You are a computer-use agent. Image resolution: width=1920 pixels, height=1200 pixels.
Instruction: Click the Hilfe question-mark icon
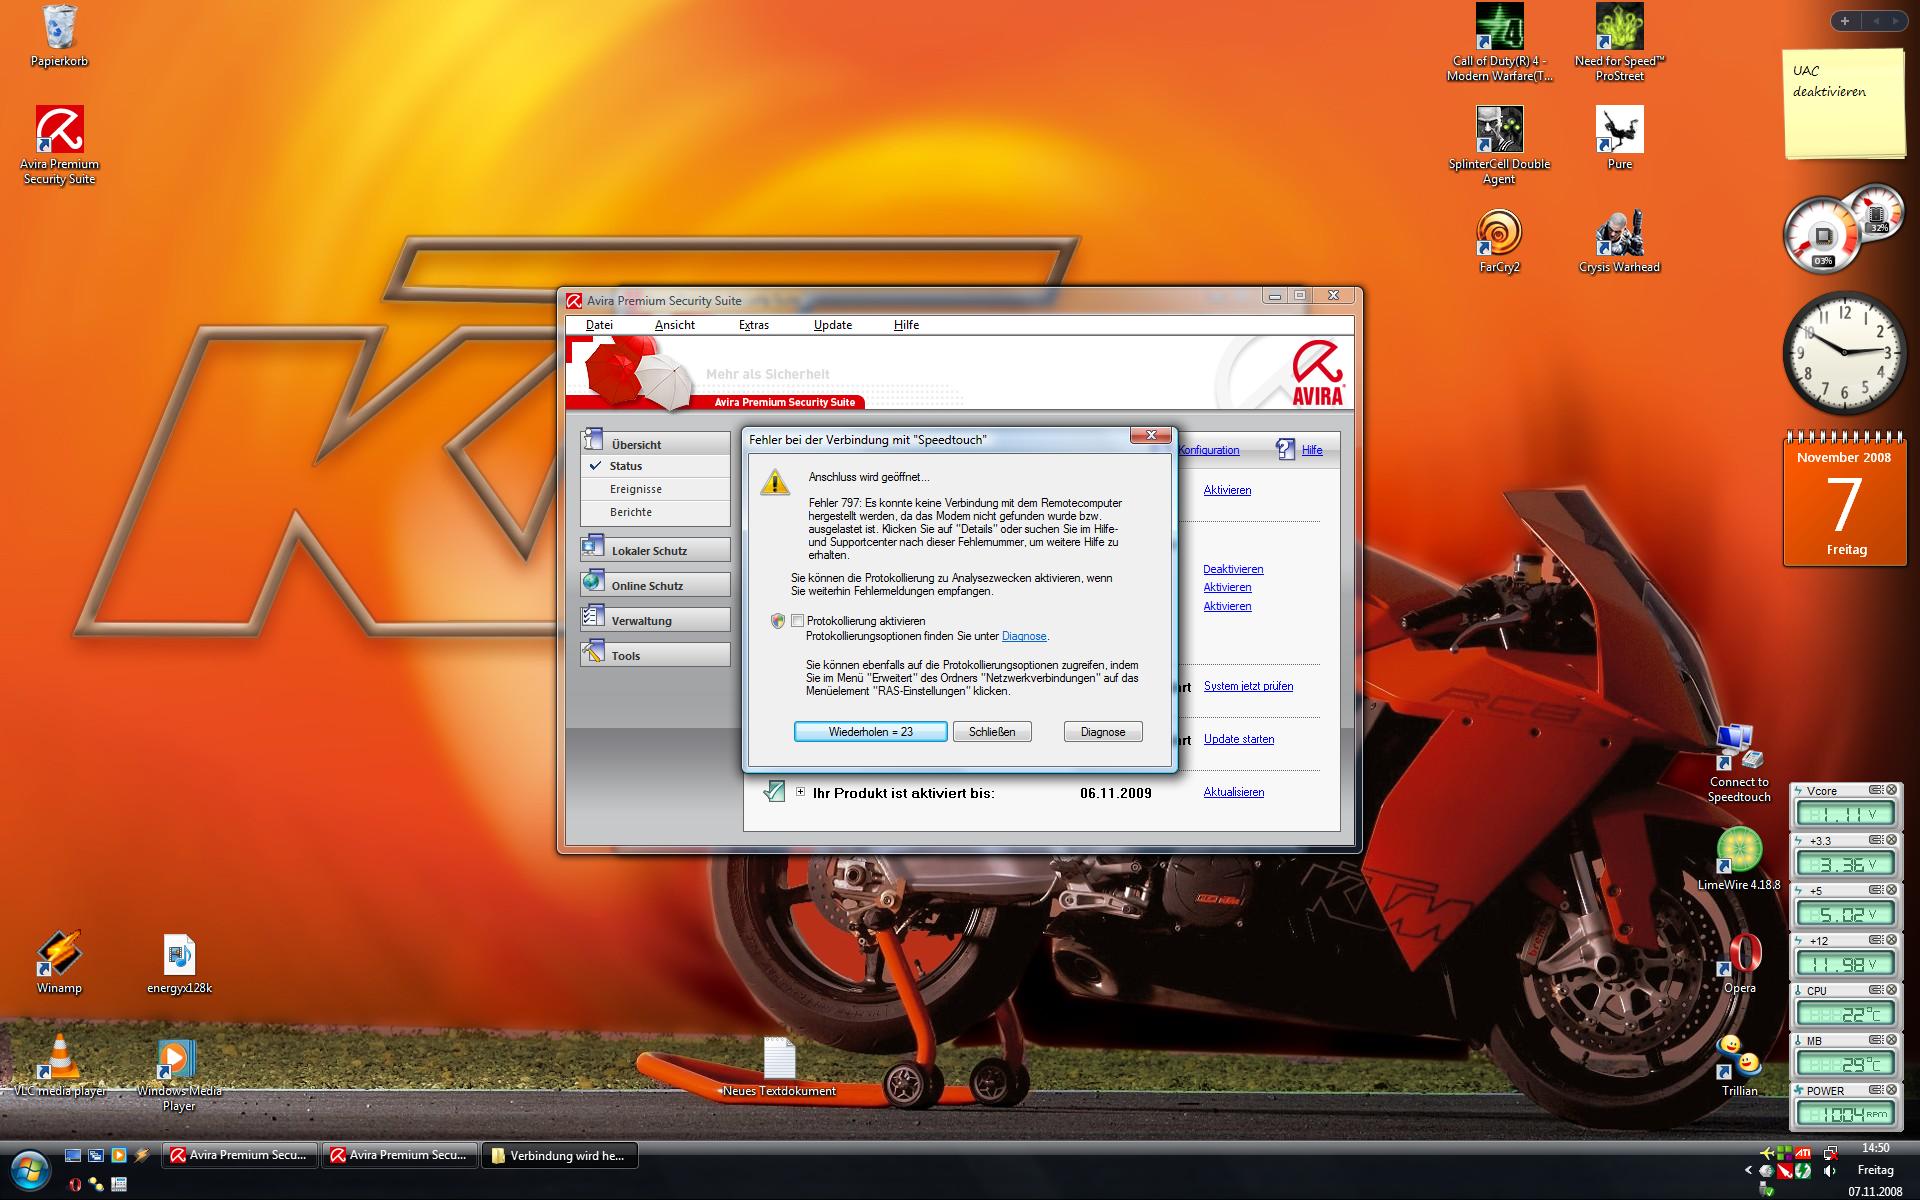point(1285,450)
